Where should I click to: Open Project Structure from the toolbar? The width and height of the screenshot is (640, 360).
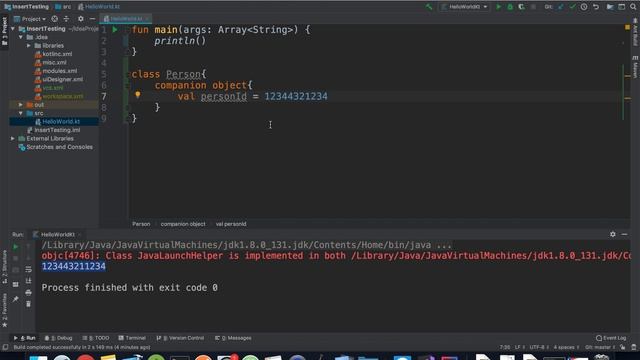tap(610, 7)
